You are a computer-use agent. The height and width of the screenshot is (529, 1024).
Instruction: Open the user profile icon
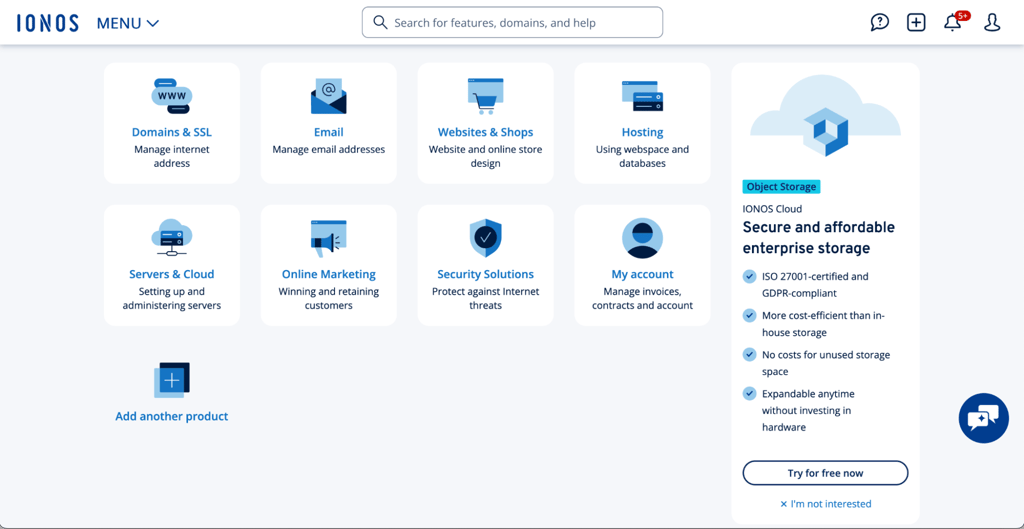coord(992,22)
